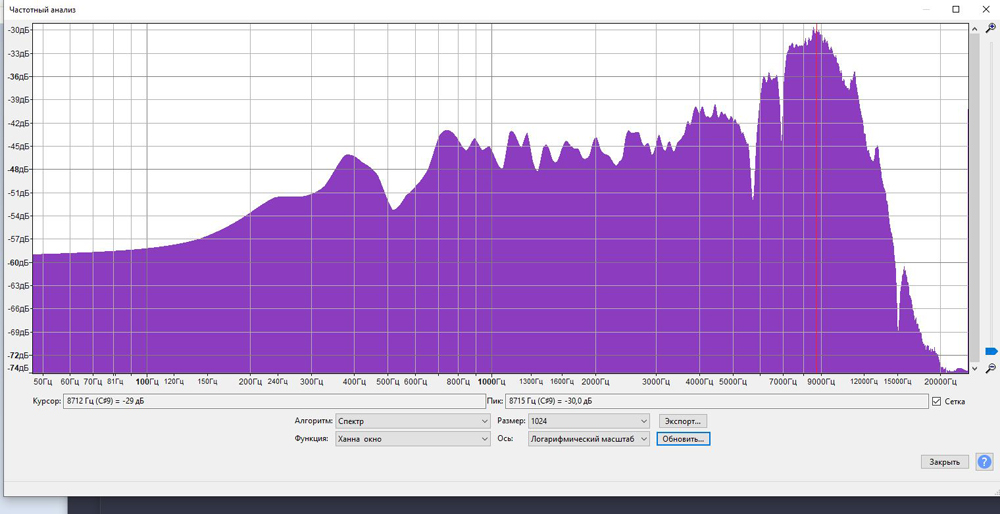Click the "5000Гц" frequency label

tap(733, 382)
